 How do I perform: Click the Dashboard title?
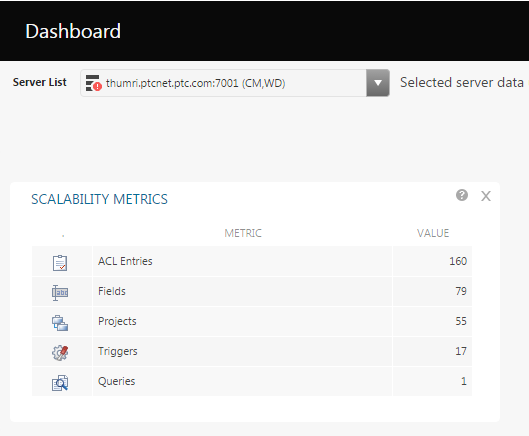[73, 31]
